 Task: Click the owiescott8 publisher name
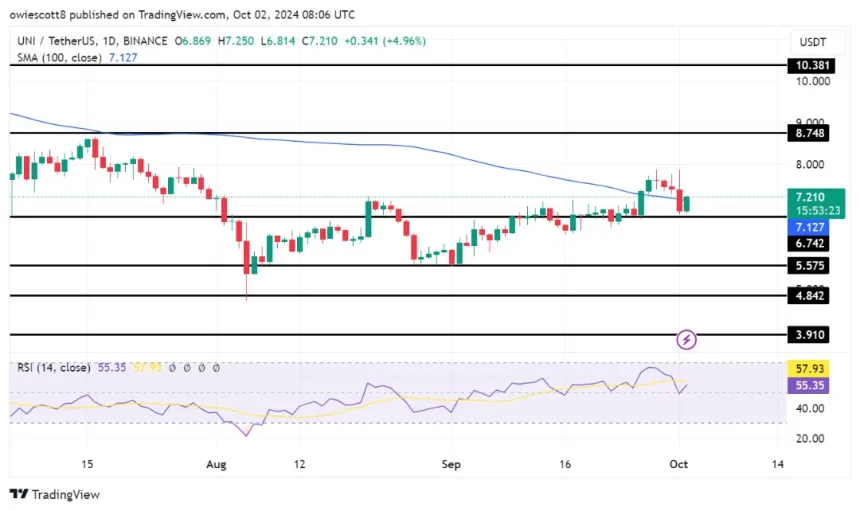(45, 15)
